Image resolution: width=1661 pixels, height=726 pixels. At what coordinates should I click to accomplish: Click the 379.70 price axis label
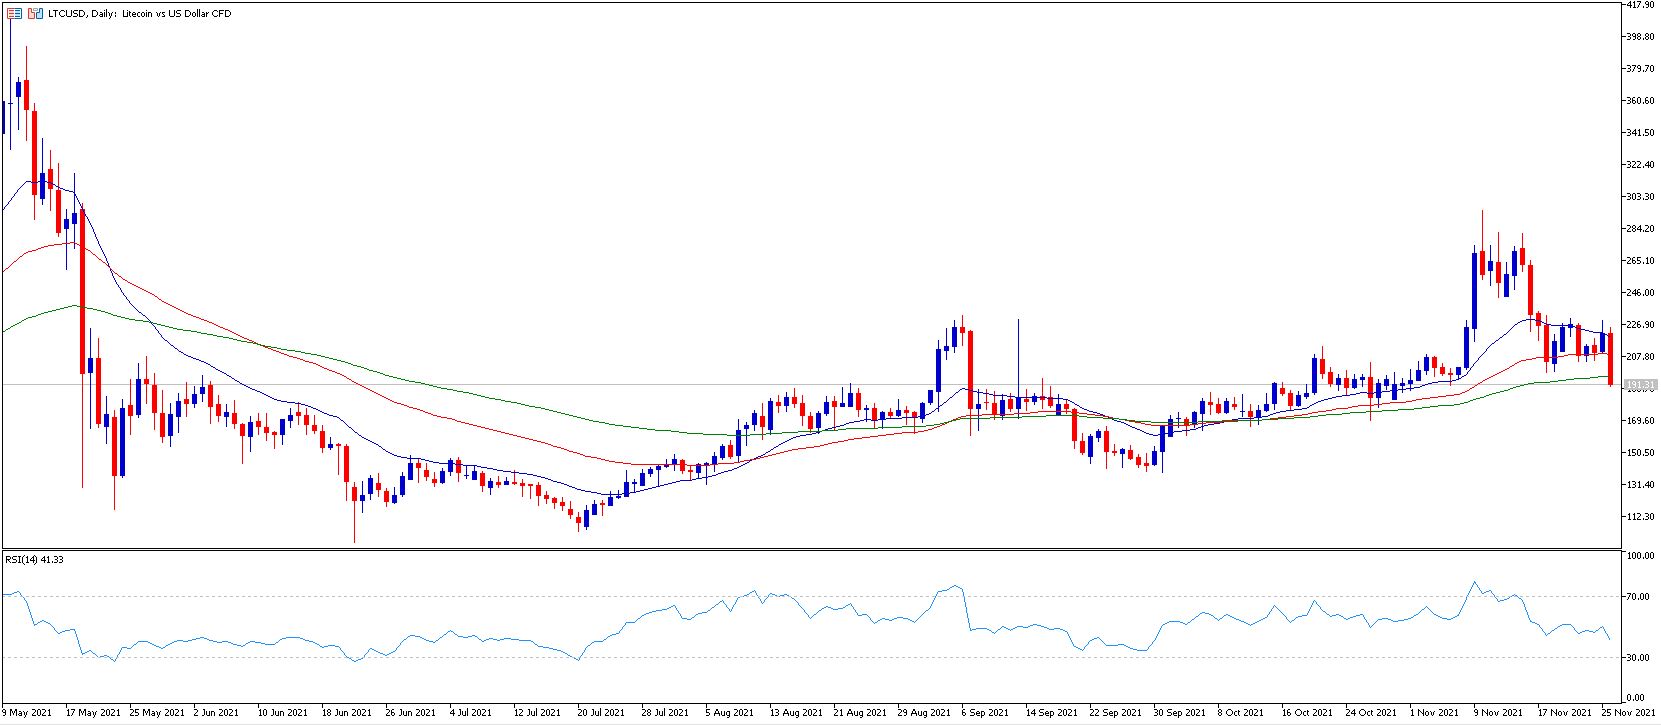[x=1641, y=69]
